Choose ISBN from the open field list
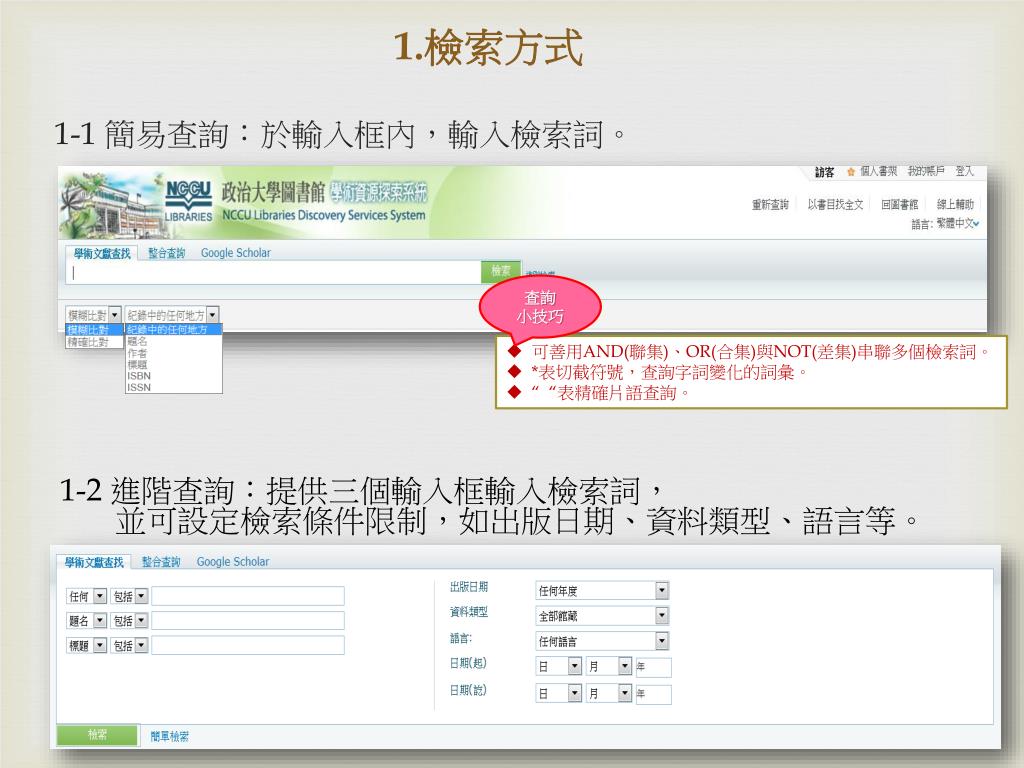 138,377
